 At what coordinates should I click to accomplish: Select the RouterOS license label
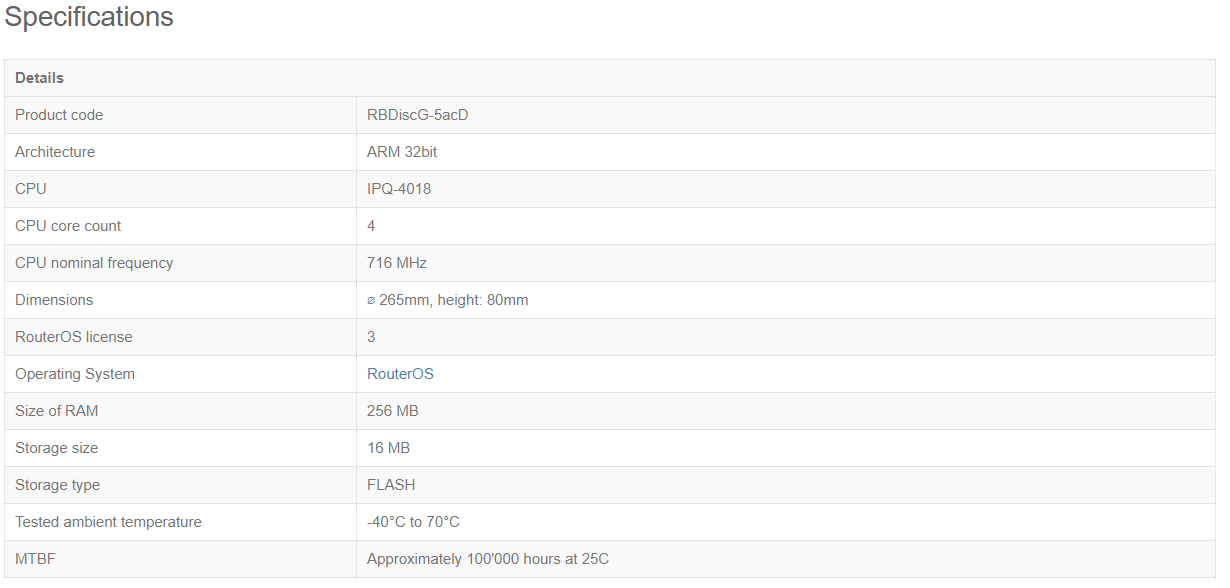73,337
